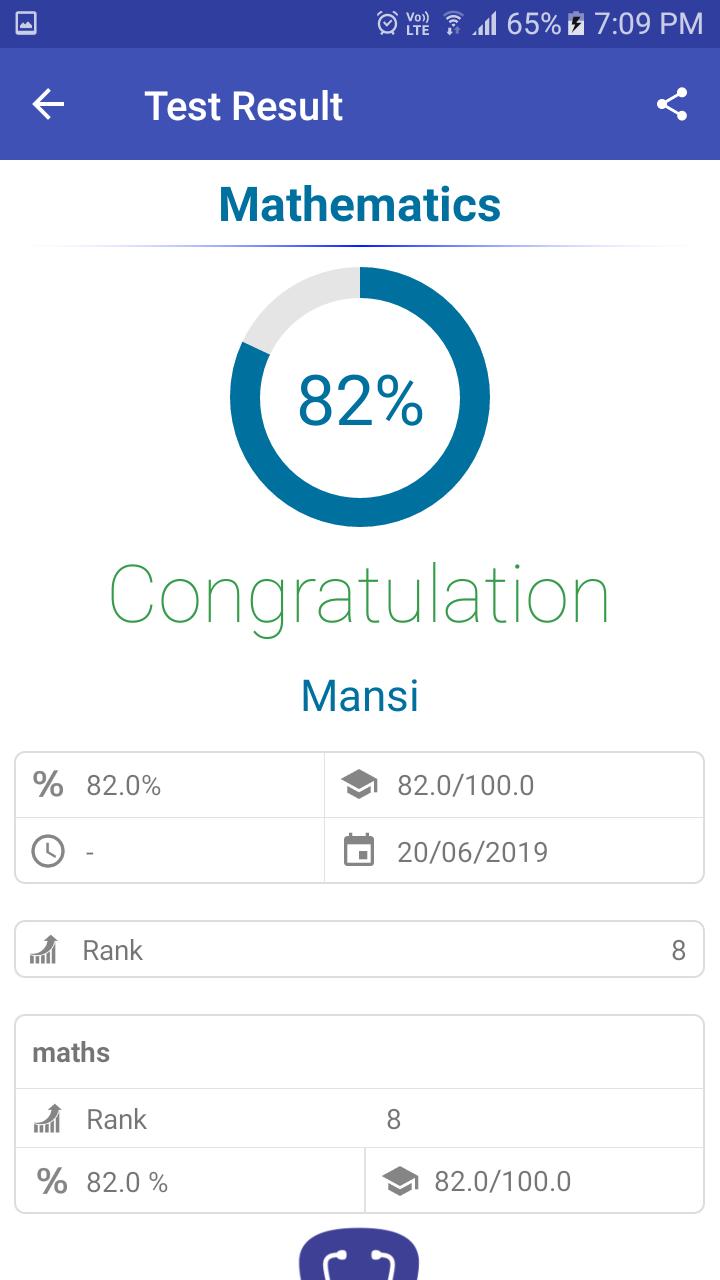Image resolution: width=720 pixels, height=1280 pixels.
Task: Tap the purple logo at bottom
Action: [359, 1254]
